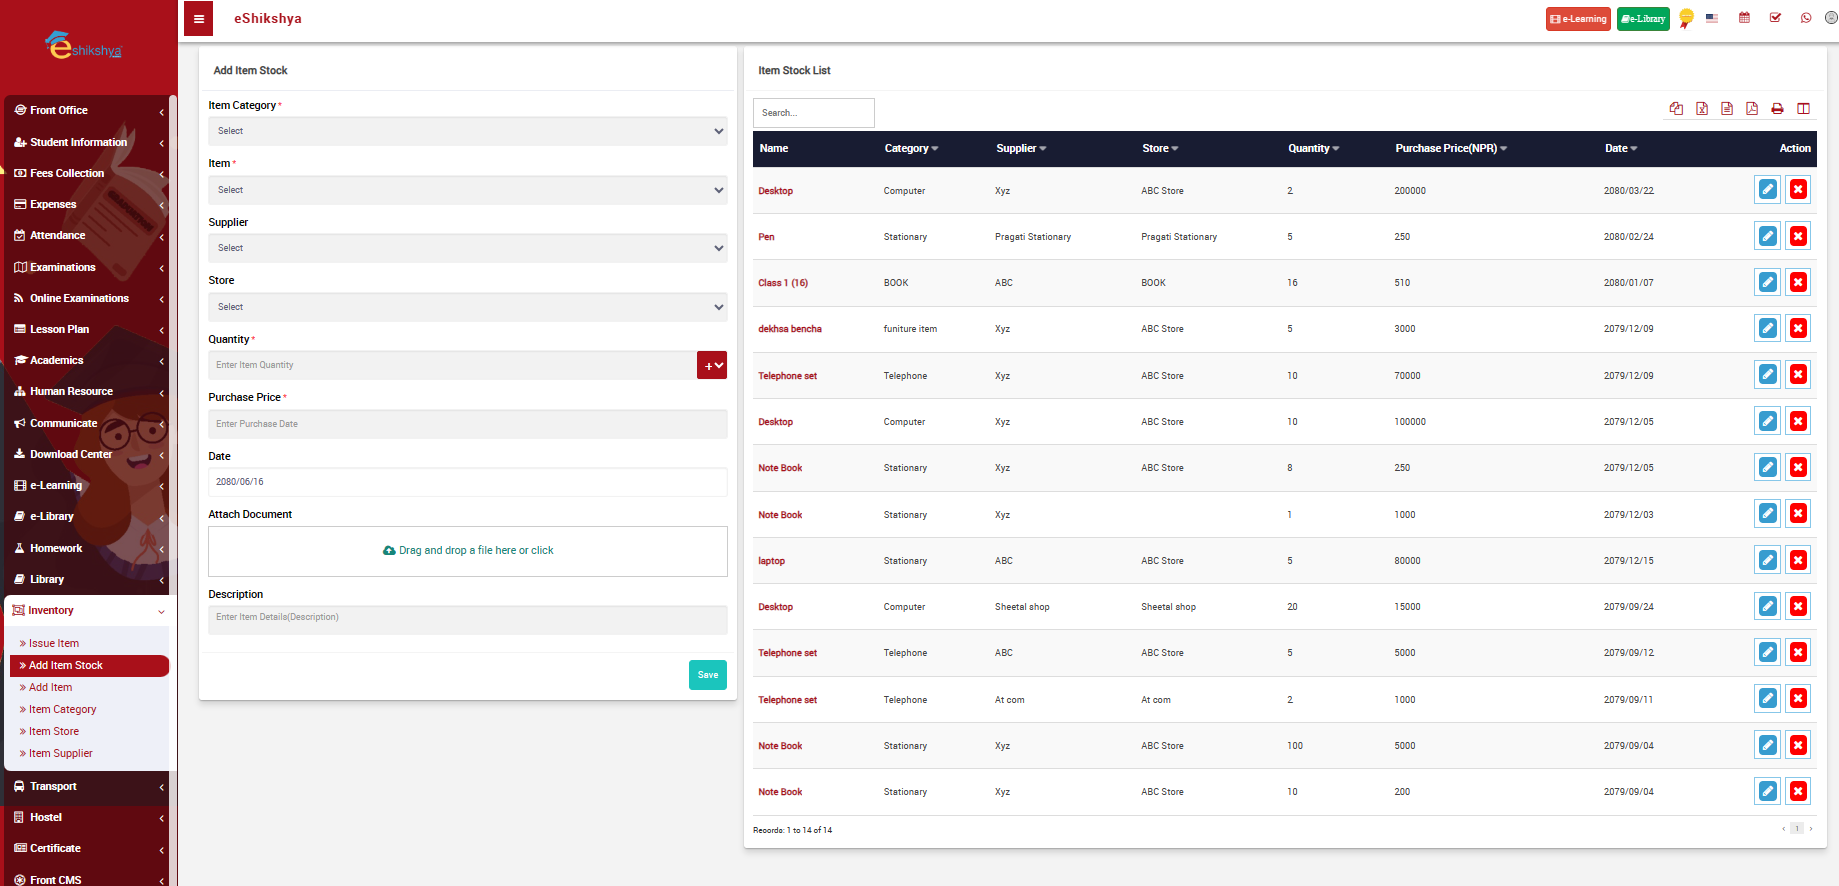This screenshot has width=1839, height=886.
Task: Print the item stock list
Action: point(1777,109)
